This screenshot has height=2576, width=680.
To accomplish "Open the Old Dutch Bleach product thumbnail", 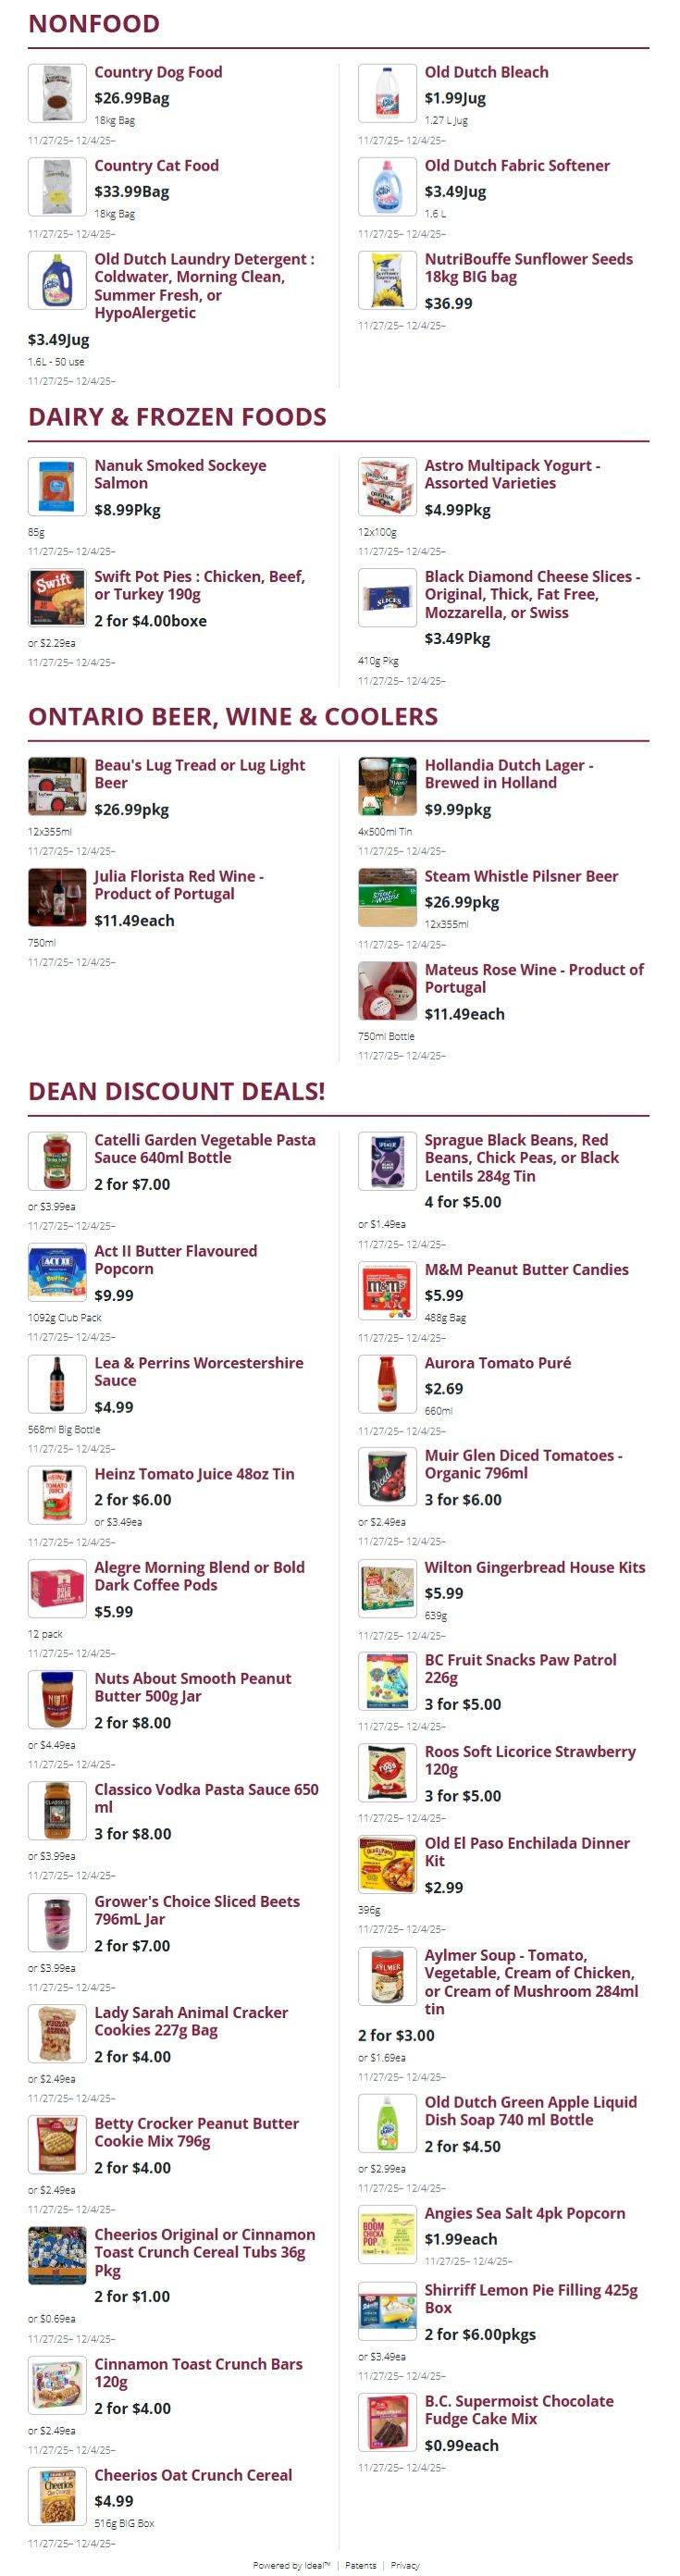I will (387, 93).
